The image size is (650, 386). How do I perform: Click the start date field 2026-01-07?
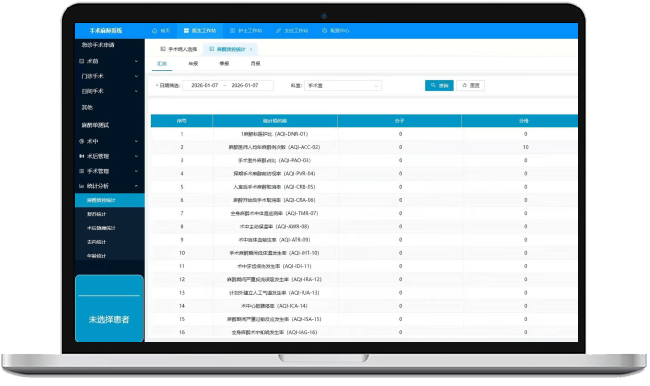204,85
